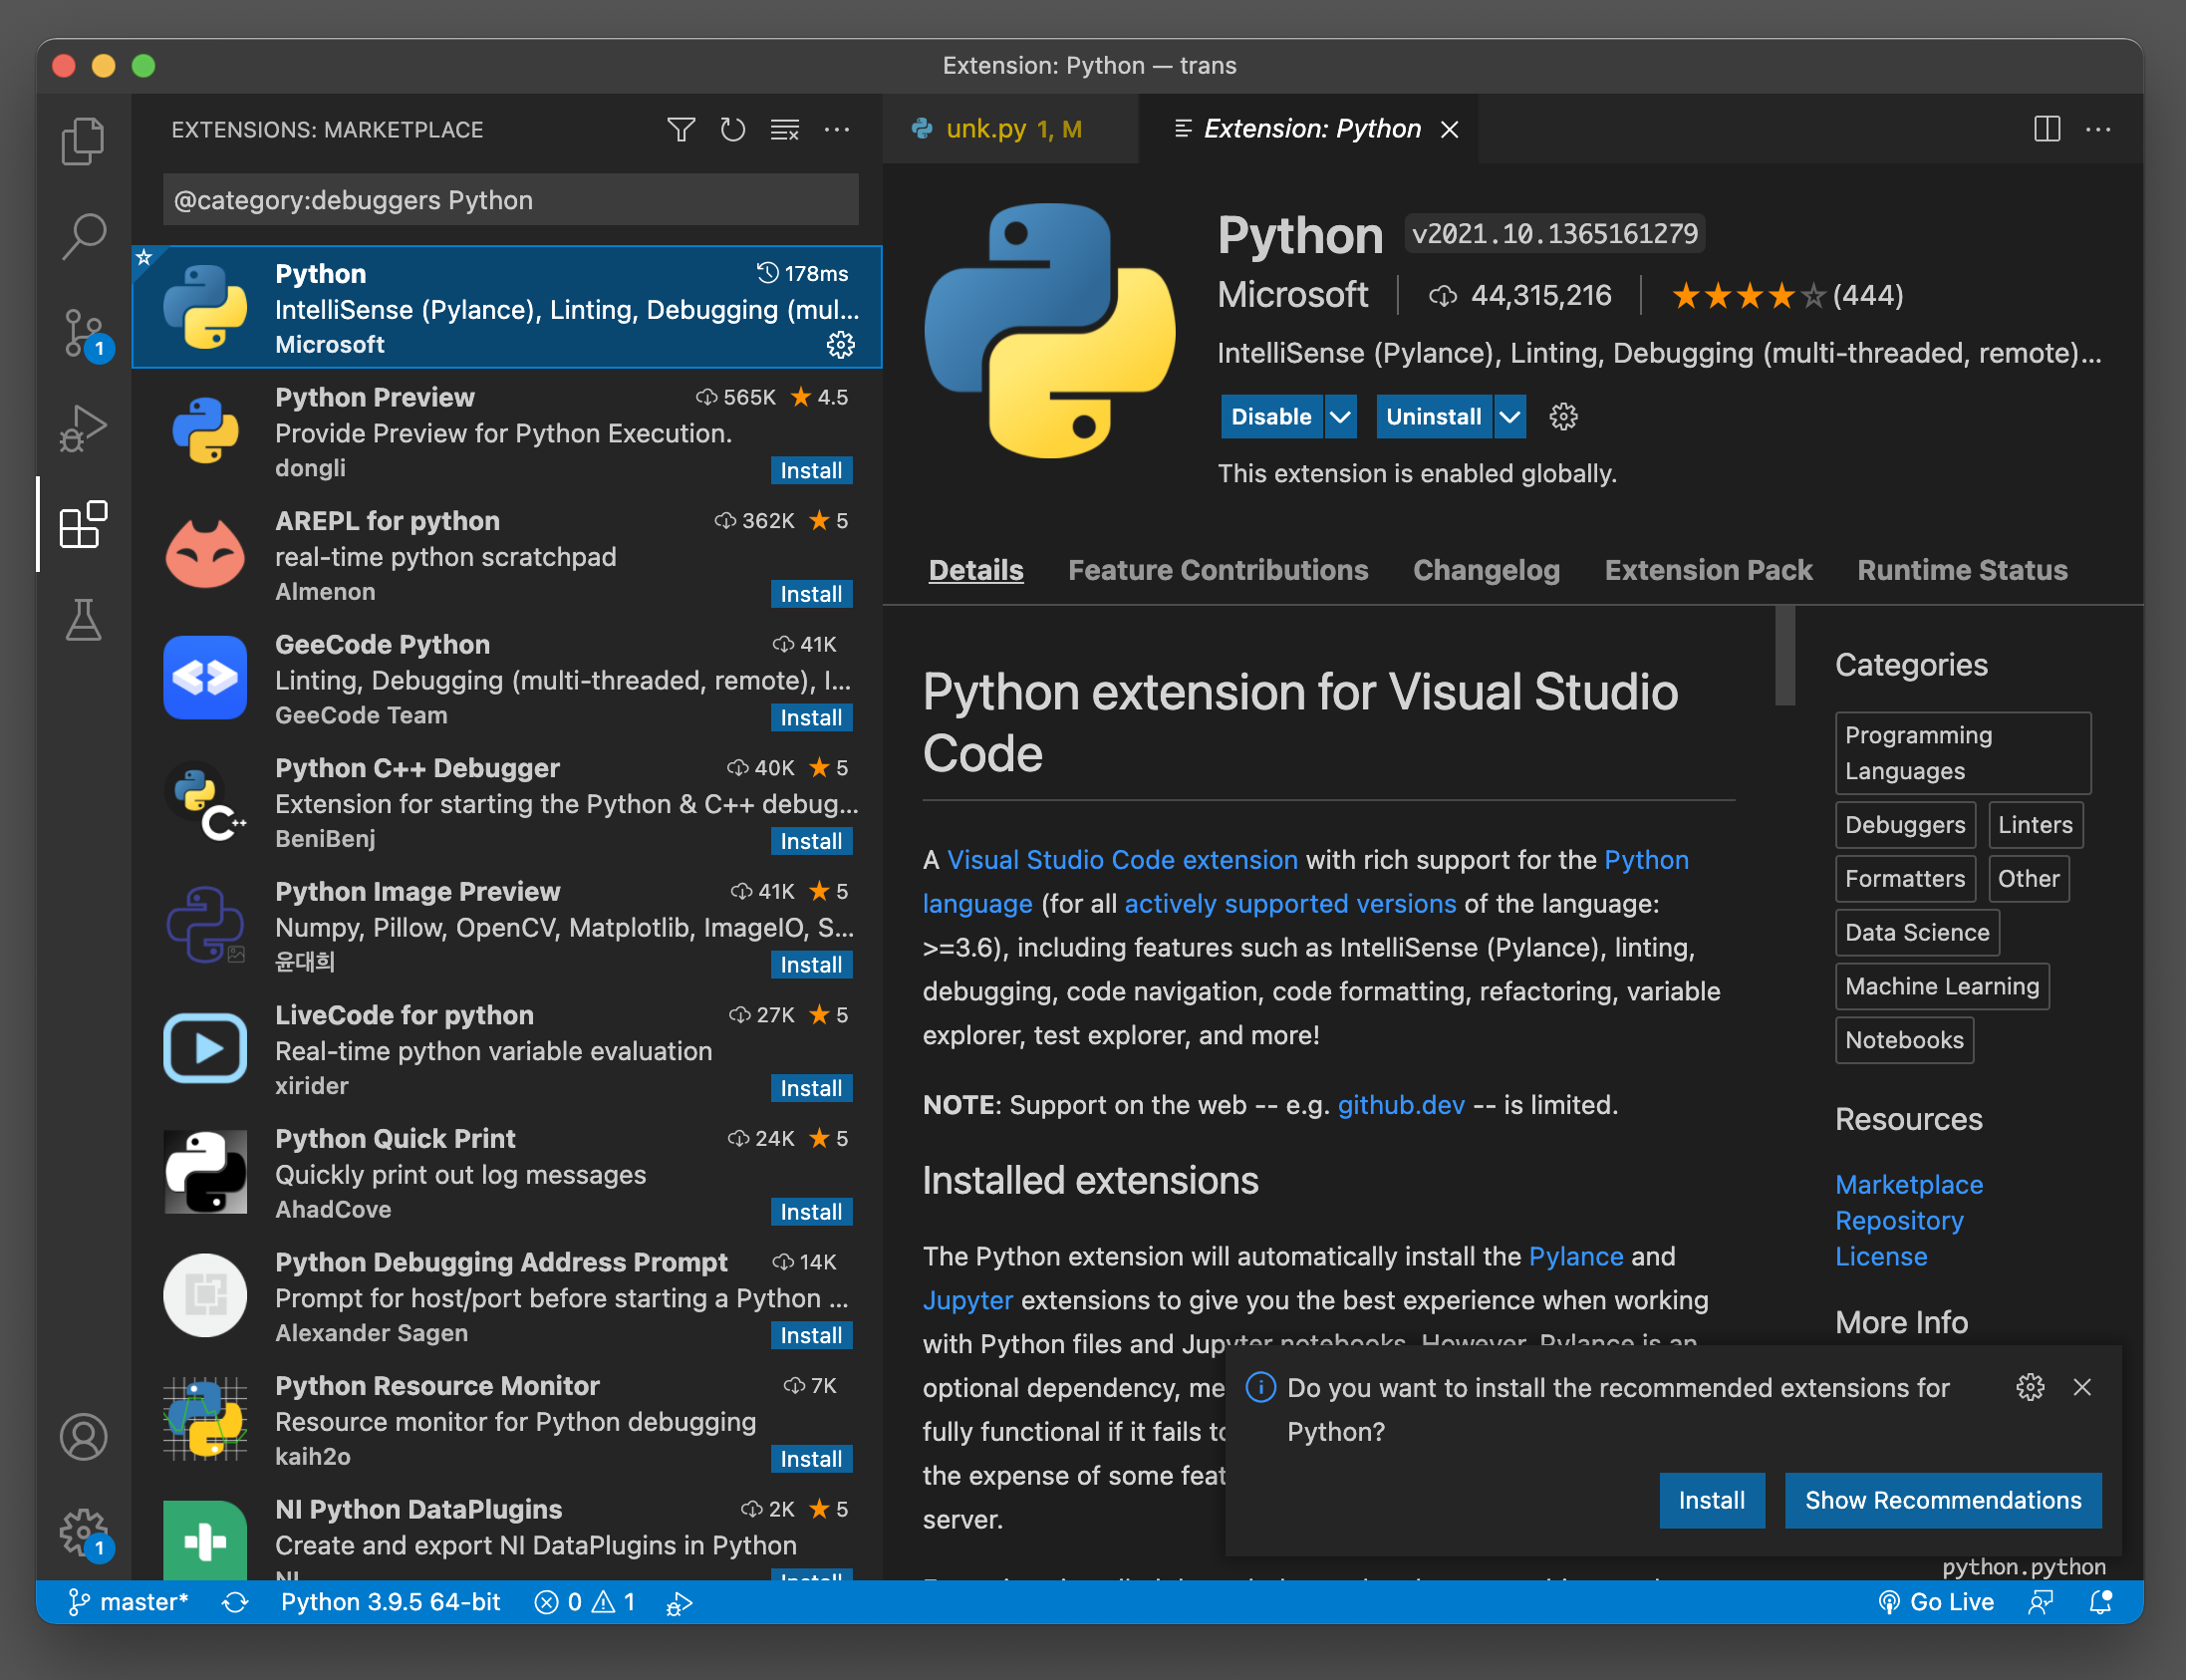Switch to the Runtime Status tab
2186x1680 pixels.
[x=1964, y=568]
